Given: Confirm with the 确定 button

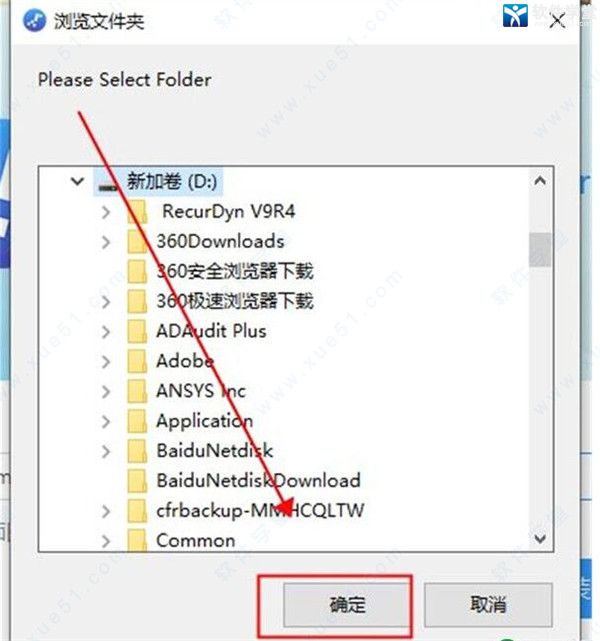Looking at the screenshot, I should point(346,605).
